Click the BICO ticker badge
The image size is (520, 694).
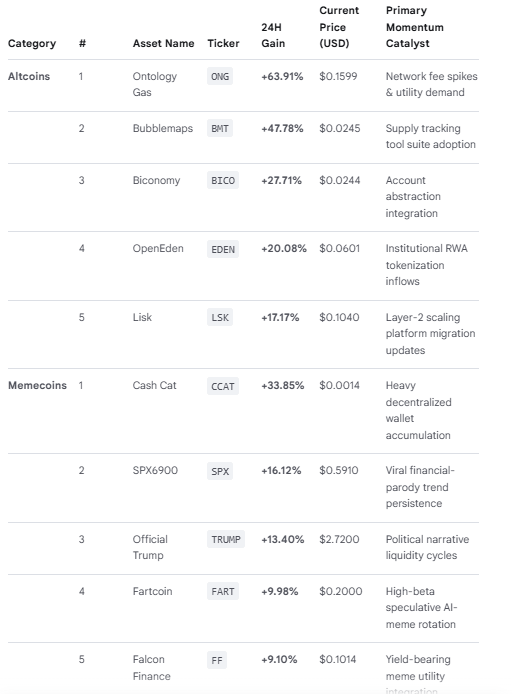pos(223,181)
